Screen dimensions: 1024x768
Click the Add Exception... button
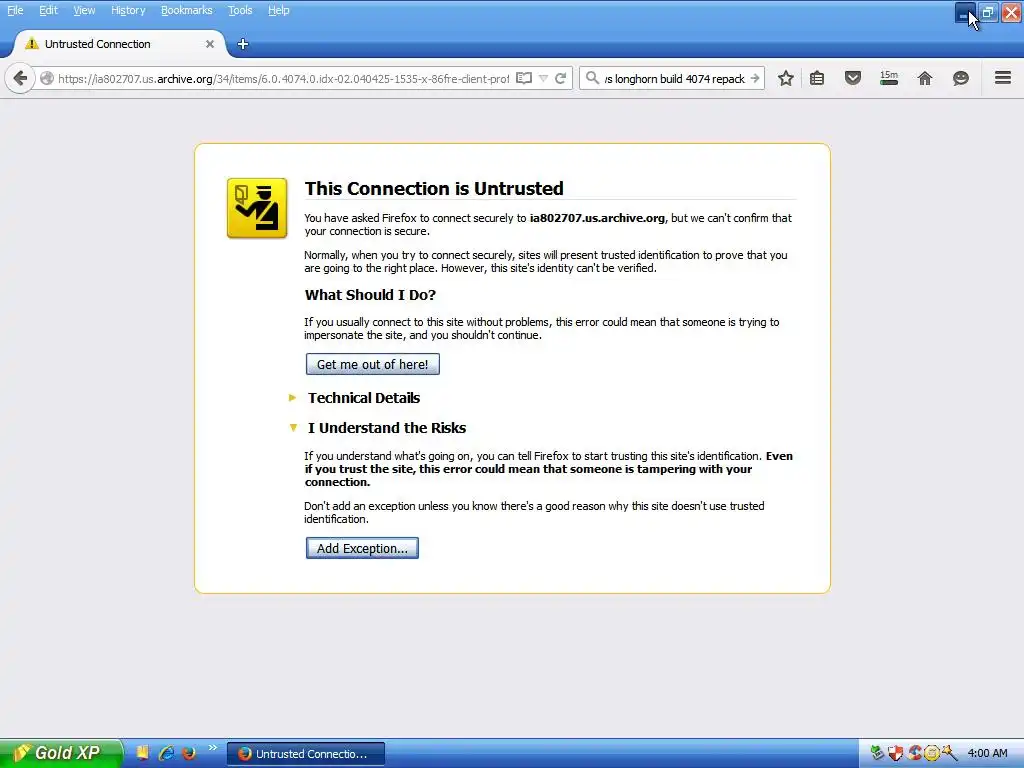(x=362, y=549)
